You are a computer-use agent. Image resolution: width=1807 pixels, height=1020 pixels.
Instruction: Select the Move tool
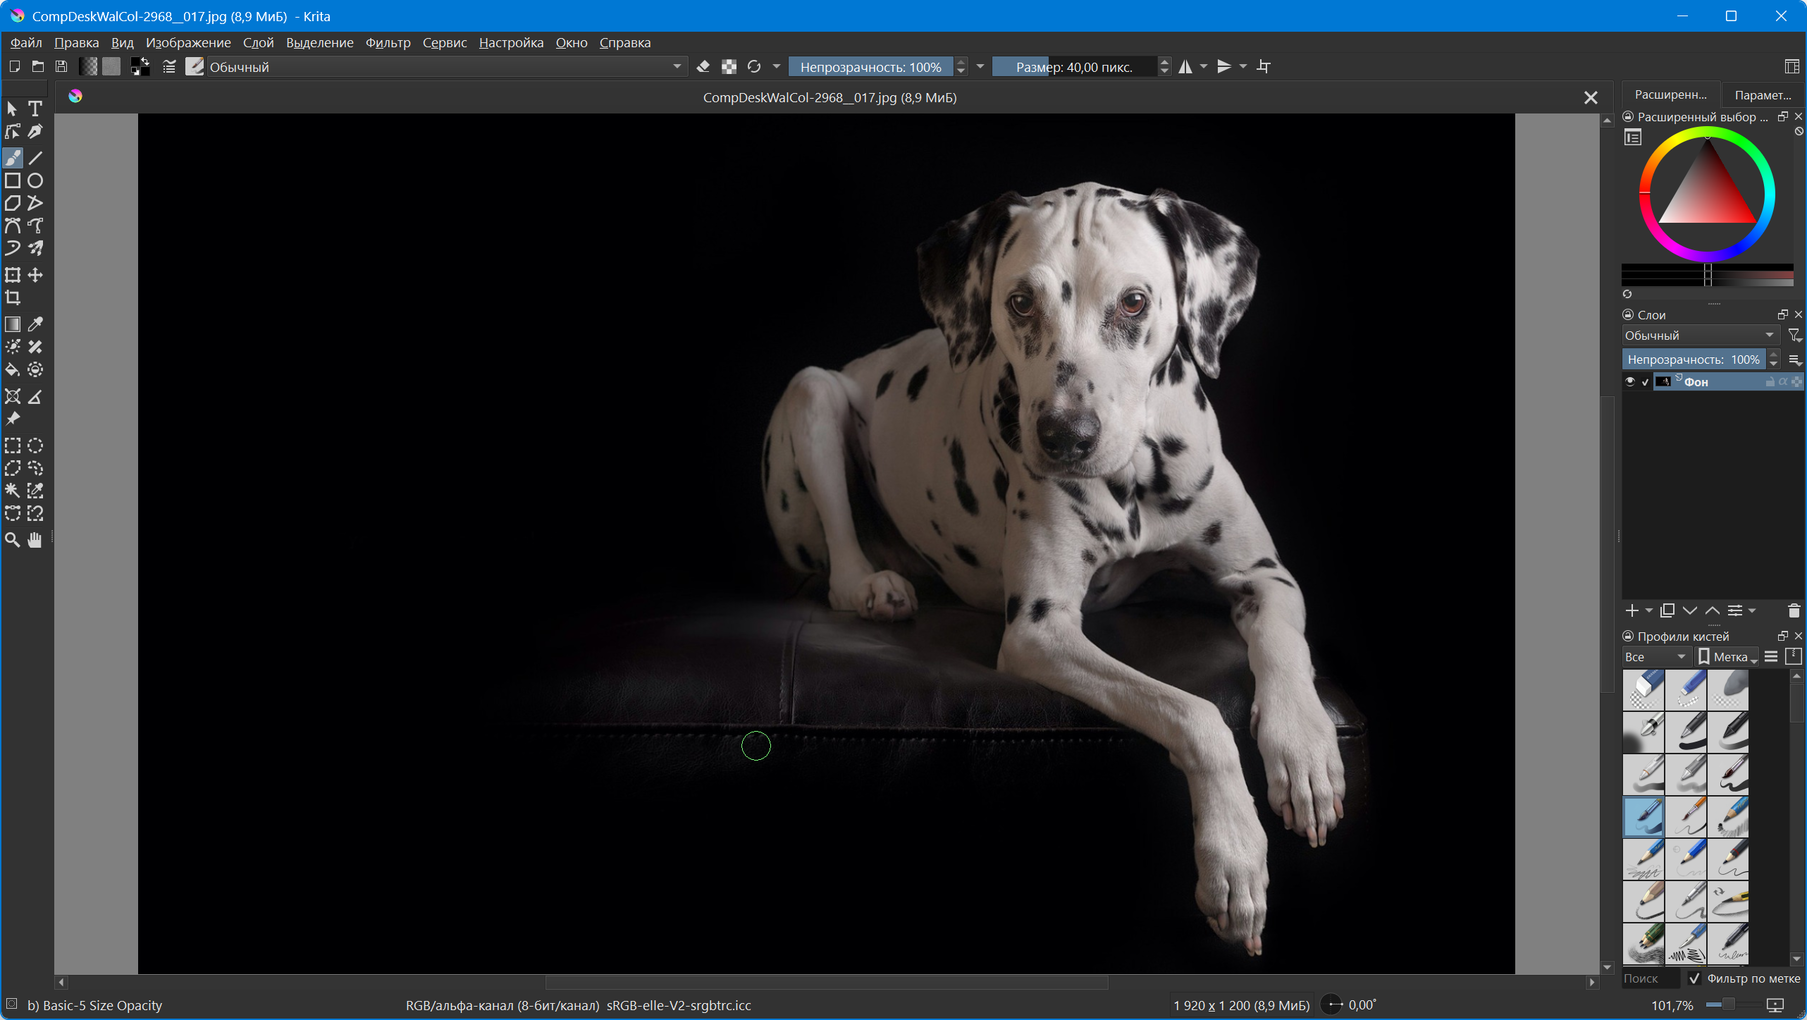point(35,275)
